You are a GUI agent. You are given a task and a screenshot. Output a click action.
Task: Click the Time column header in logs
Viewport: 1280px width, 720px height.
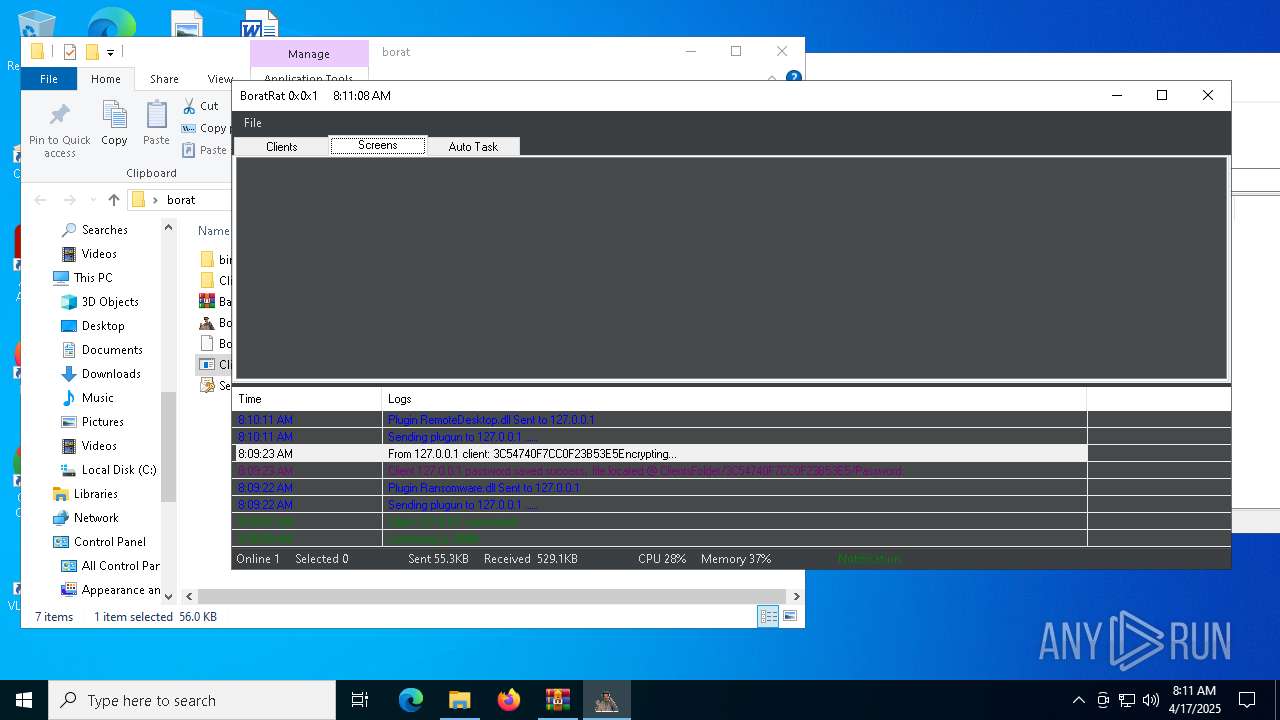[x=306, y=399]
